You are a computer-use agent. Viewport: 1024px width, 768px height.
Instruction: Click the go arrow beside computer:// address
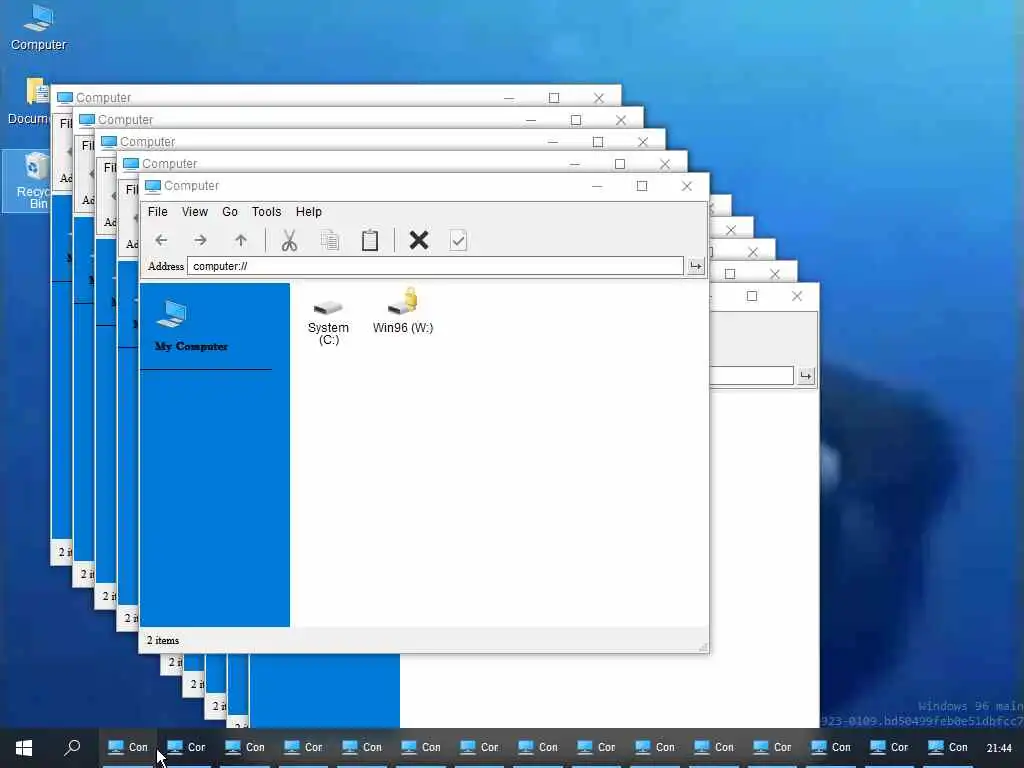click(x=696, y=266)
